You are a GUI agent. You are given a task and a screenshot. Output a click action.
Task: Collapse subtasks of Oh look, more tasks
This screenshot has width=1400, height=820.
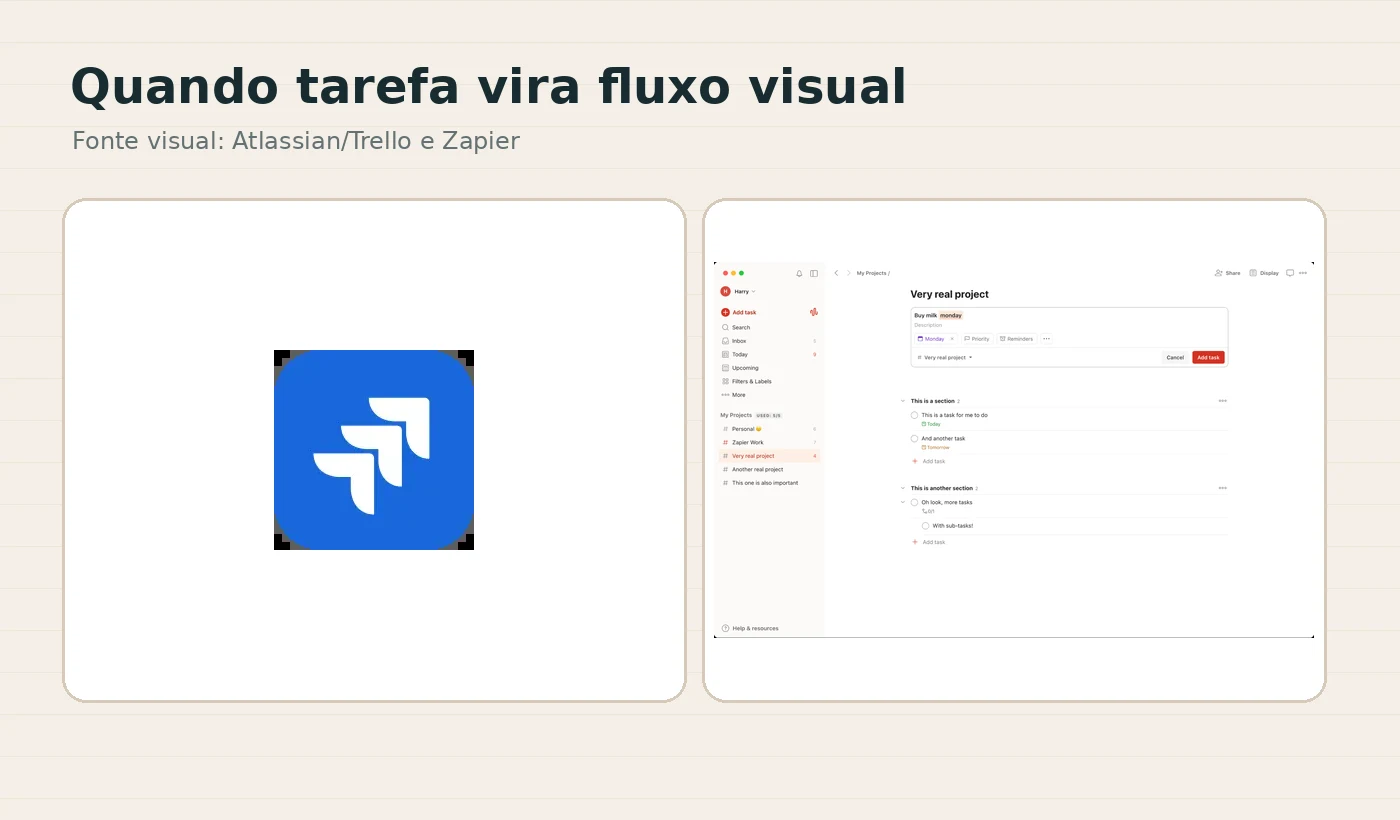903,502
